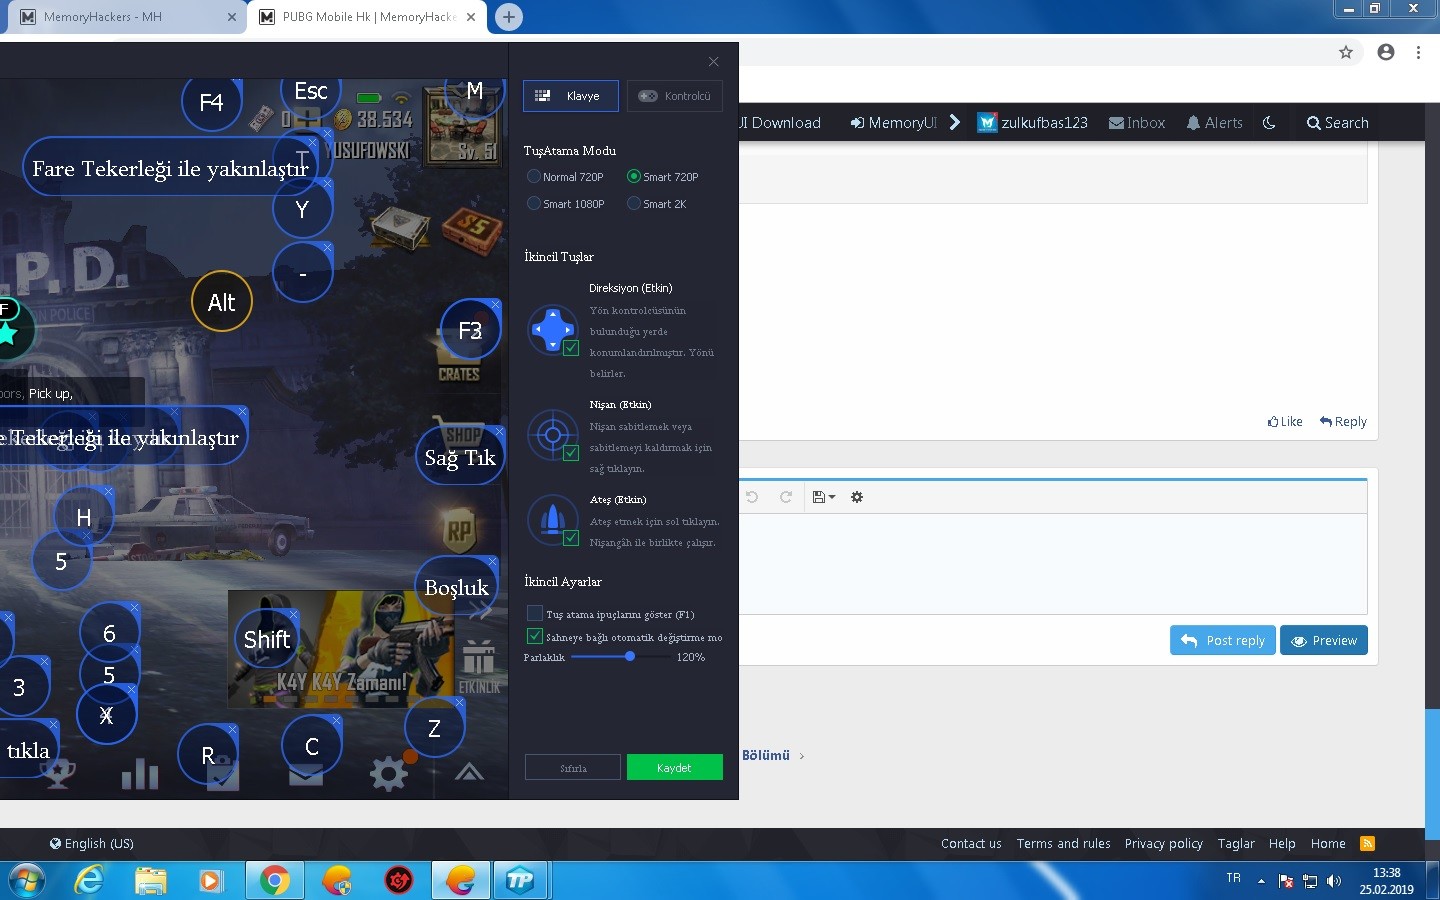The image size is (1440, 900).
Task: Open a new Chrome tab
Action: 509,17
